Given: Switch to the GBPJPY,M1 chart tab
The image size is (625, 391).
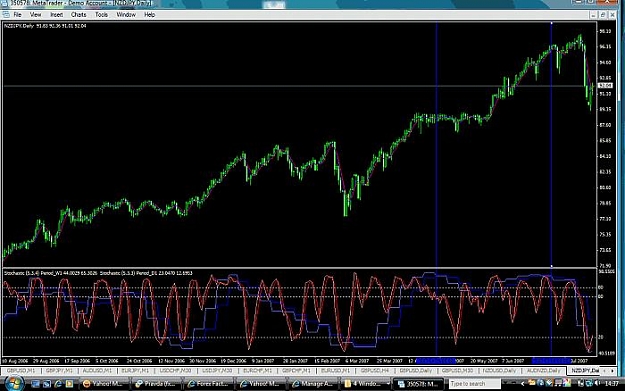Looking at the screenshot, I should [x=59, y=371].
